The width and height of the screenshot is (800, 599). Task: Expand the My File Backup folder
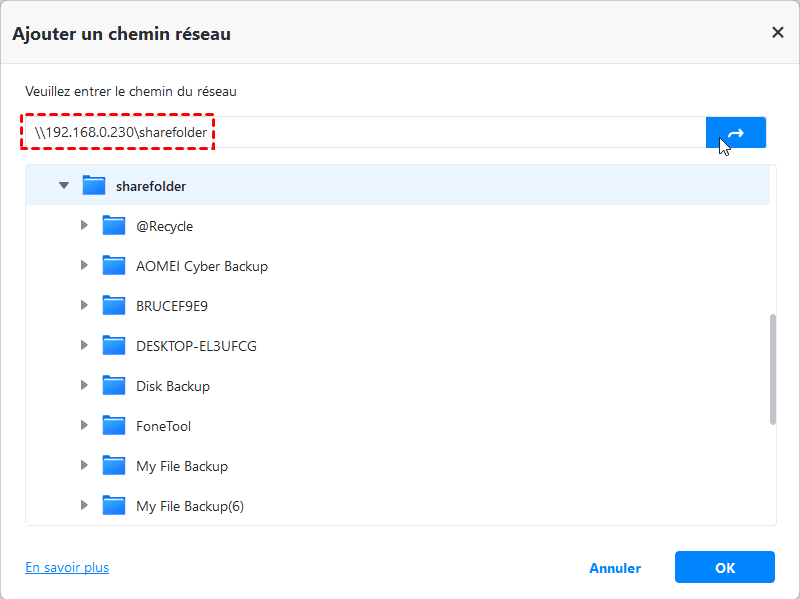tap(84, 466)
